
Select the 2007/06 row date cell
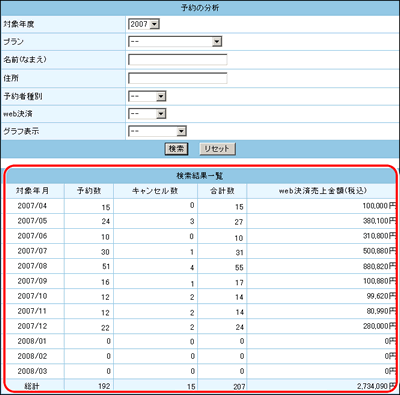point(32,236)
